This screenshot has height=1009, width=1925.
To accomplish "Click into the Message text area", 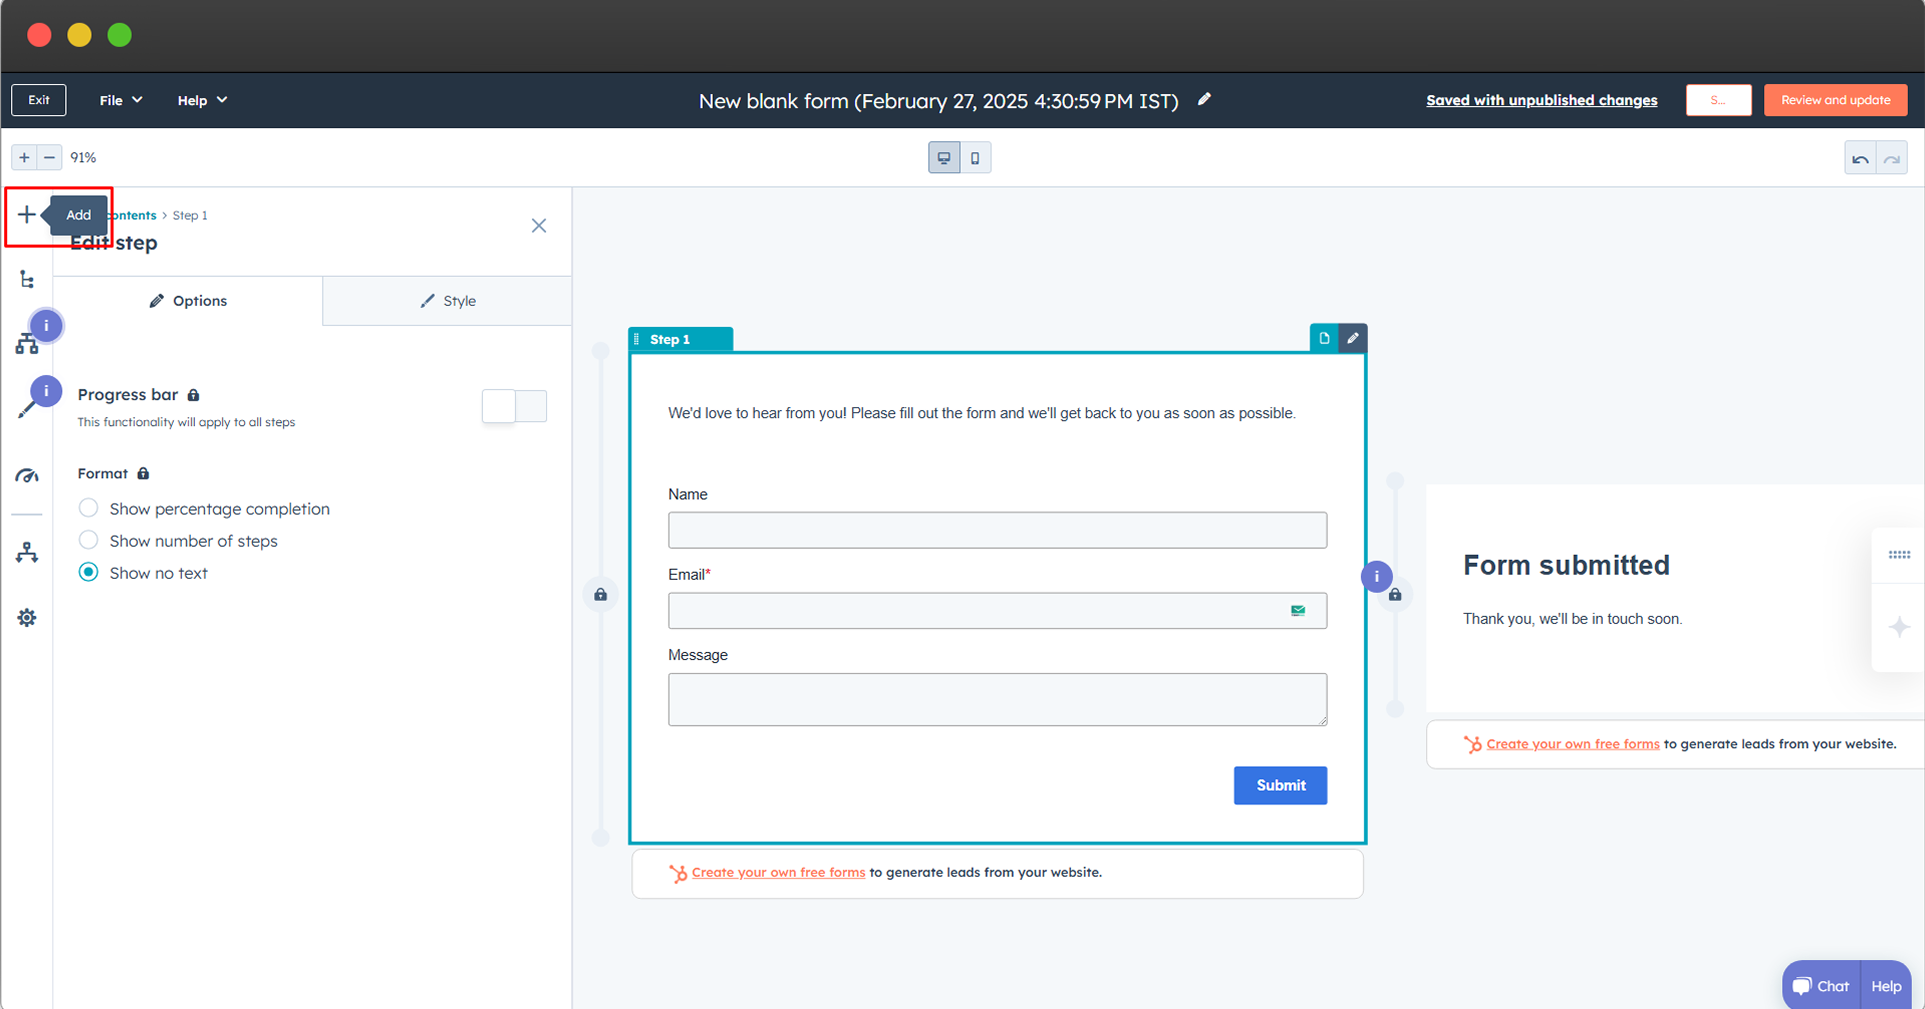I will point(997,699).
